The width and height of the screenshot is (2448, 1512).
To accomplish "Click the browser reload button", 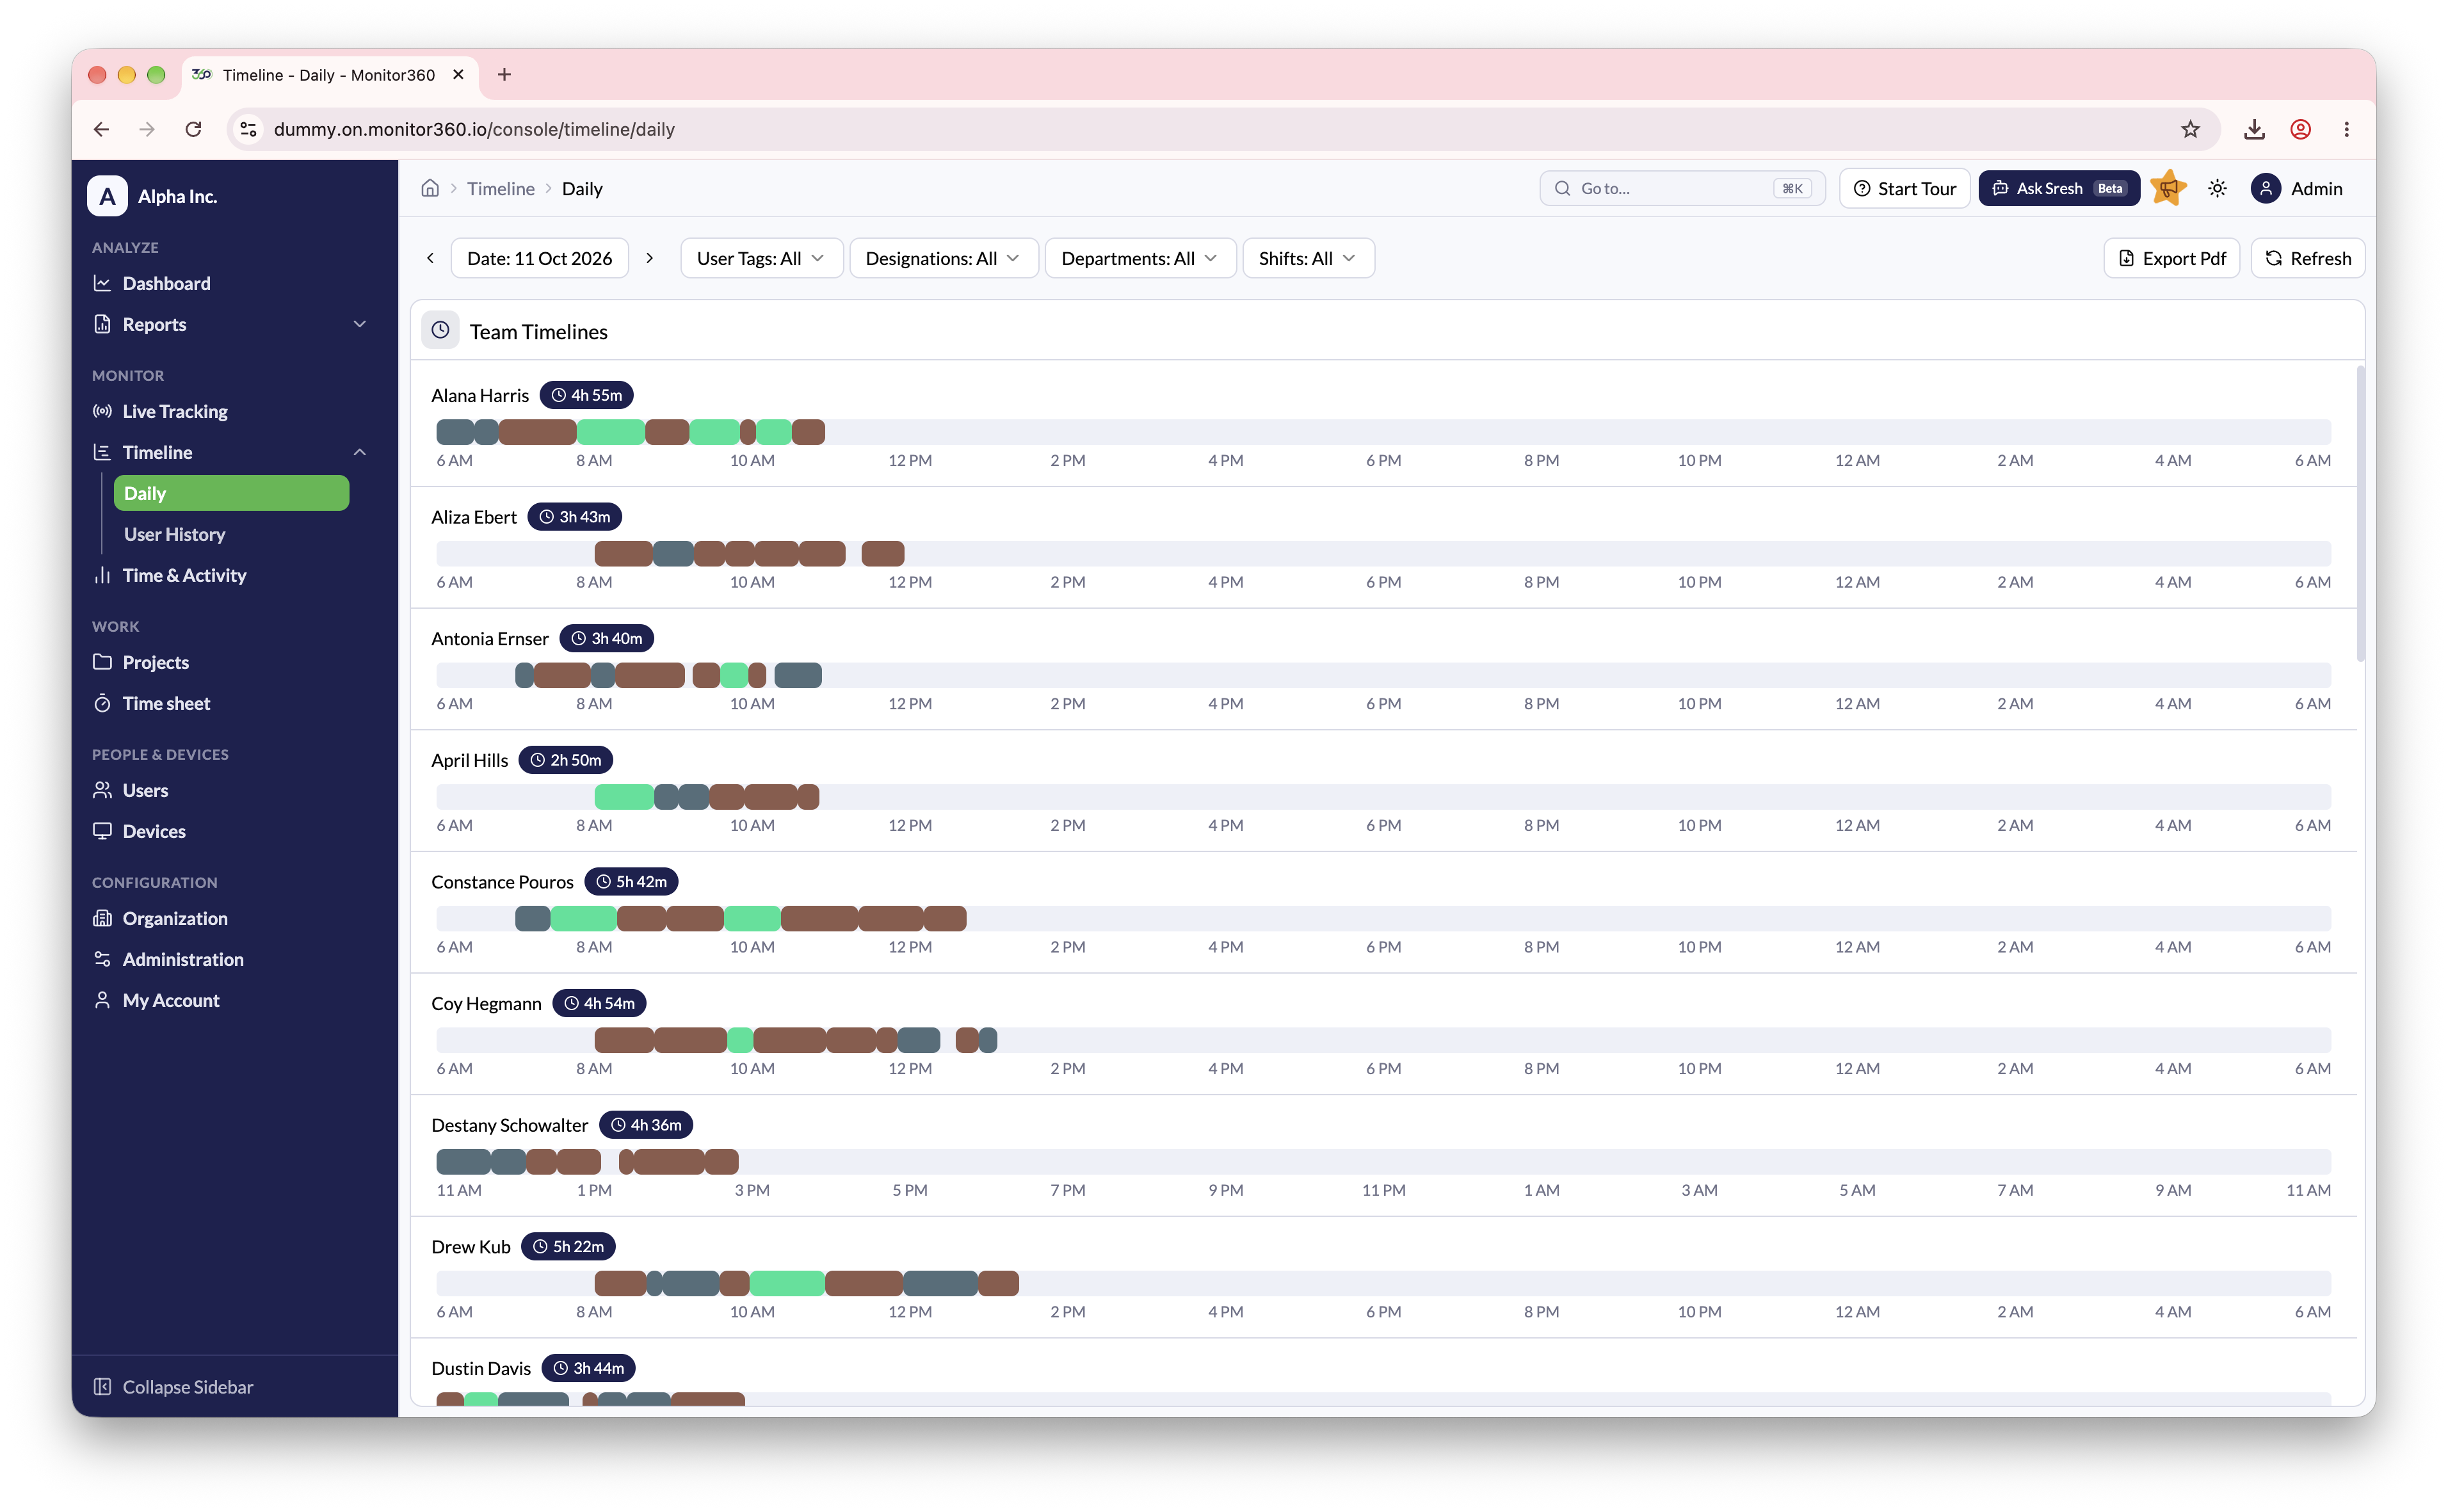I will 194,129.
